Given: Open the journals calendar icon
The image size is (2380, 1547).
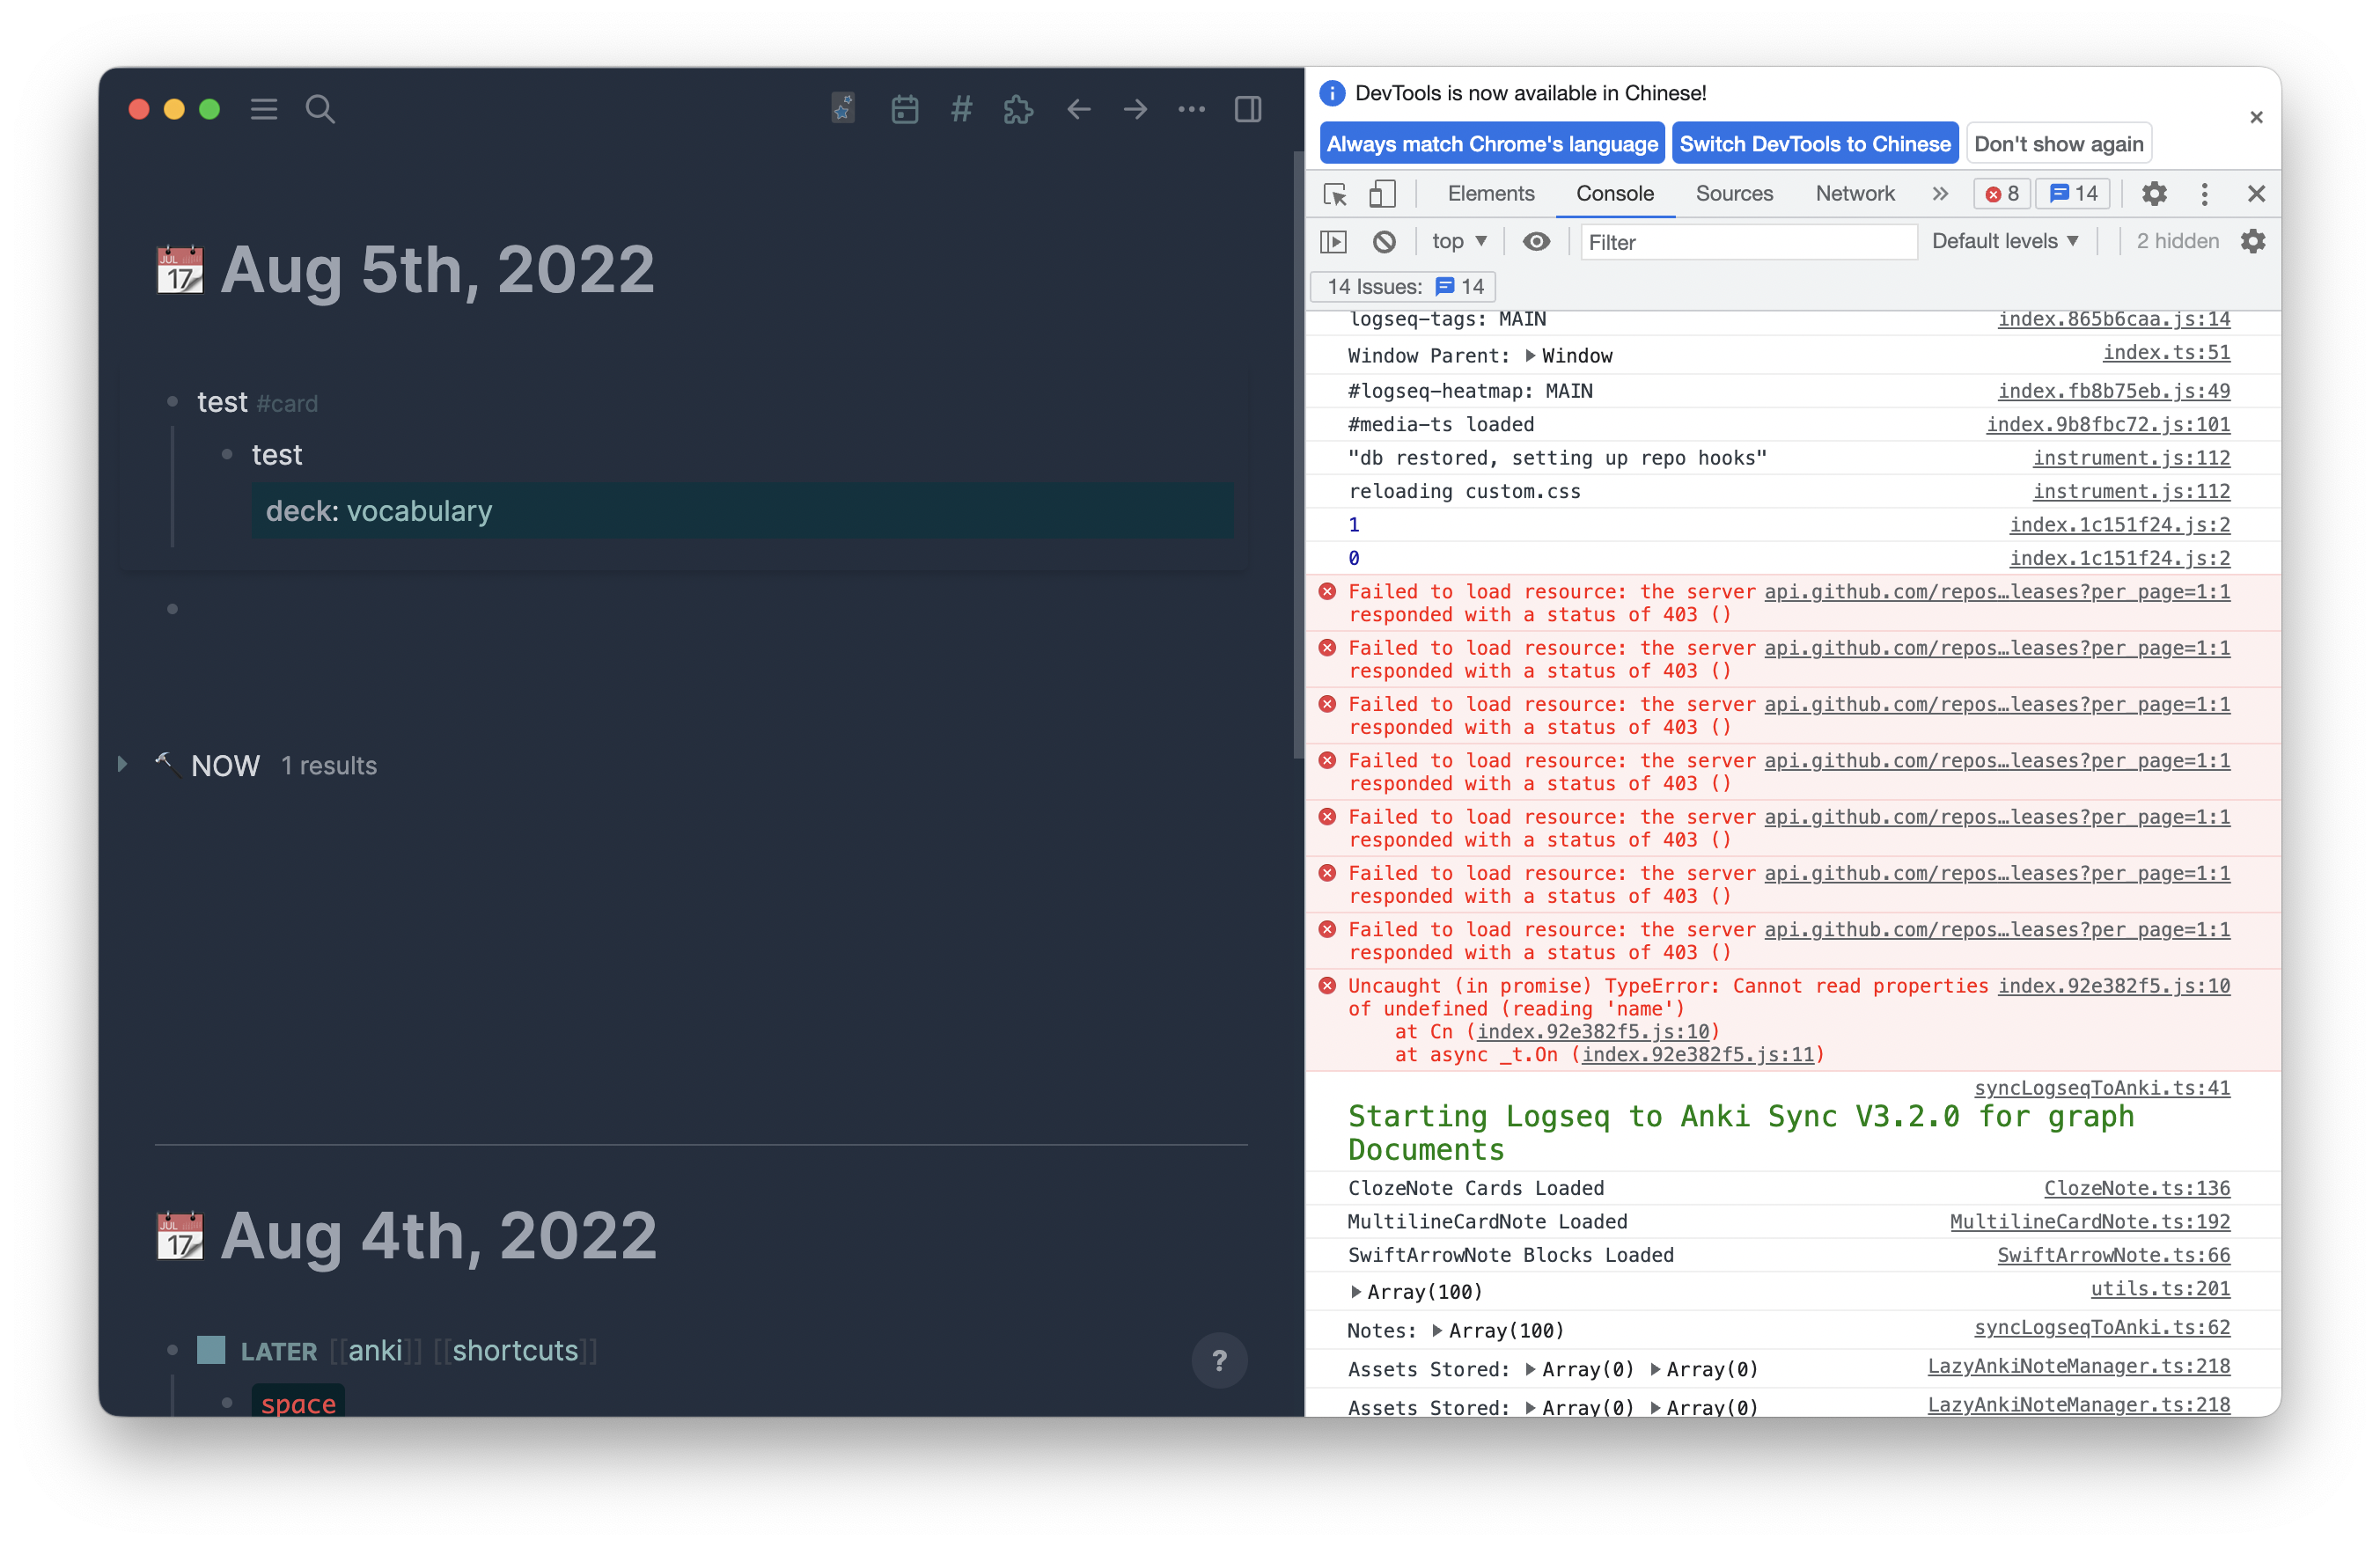Looking at the screenshot, I should tap(904, 109).
